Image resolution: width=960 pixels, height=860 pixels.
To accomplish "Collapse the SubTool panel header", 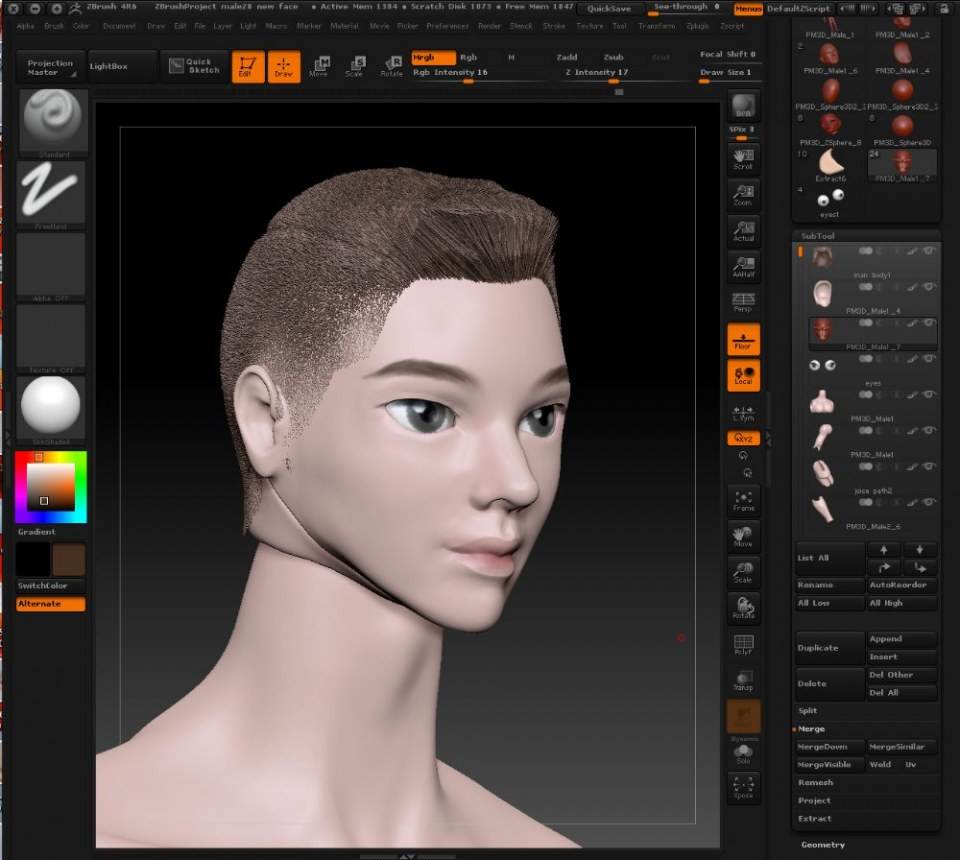I will pyautogui.click(x=818, y=236).
